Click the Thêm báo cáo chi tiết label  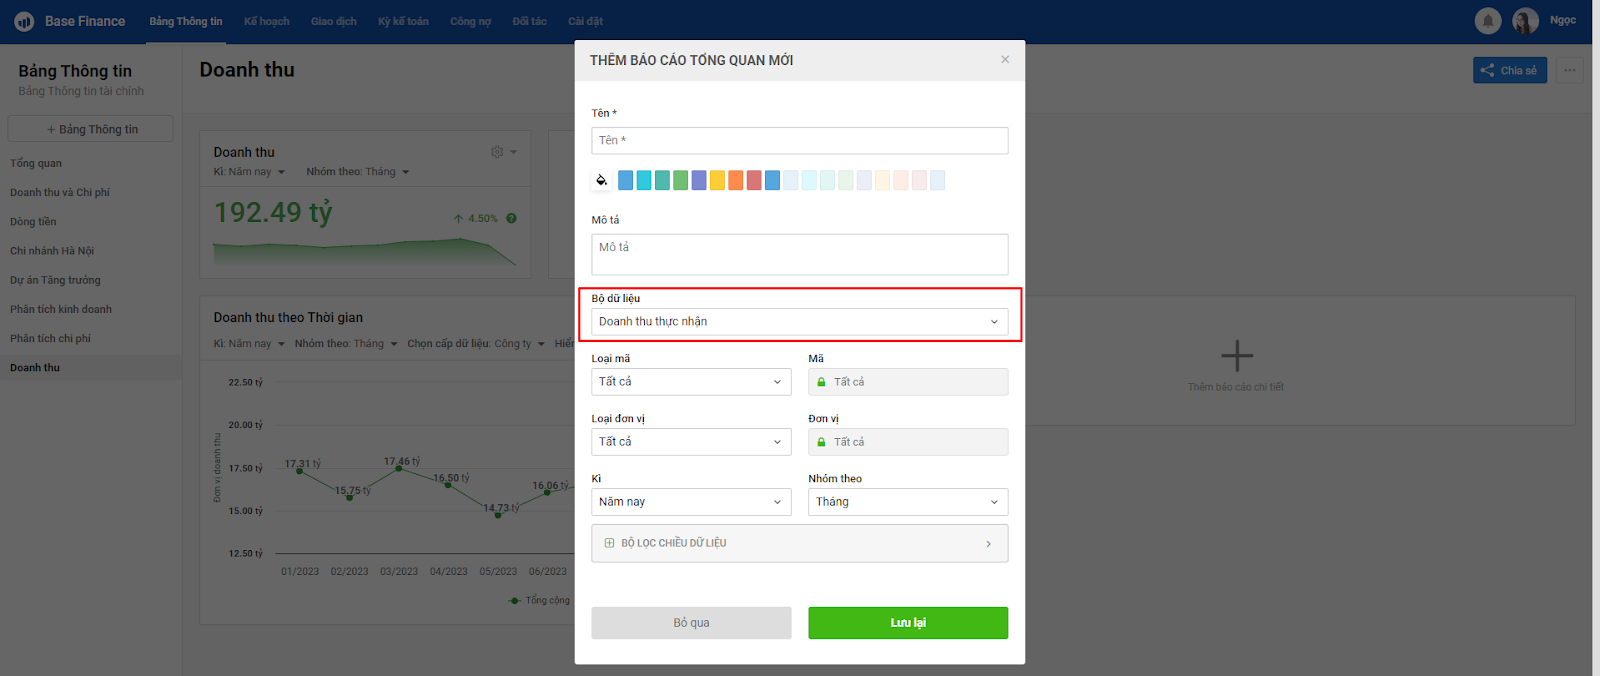[1236, 387]
